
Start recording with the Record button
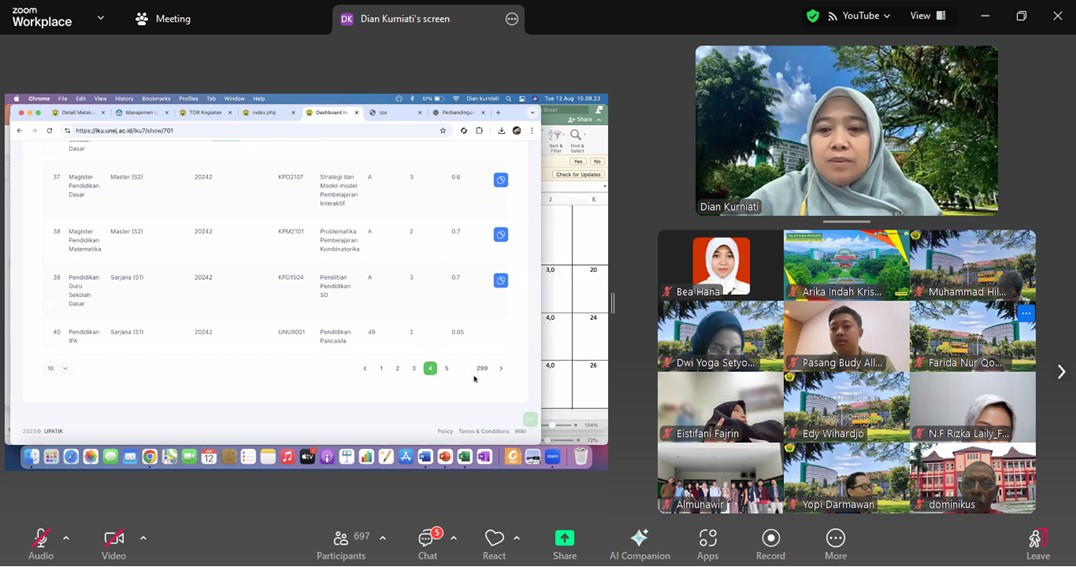(770, 543)
